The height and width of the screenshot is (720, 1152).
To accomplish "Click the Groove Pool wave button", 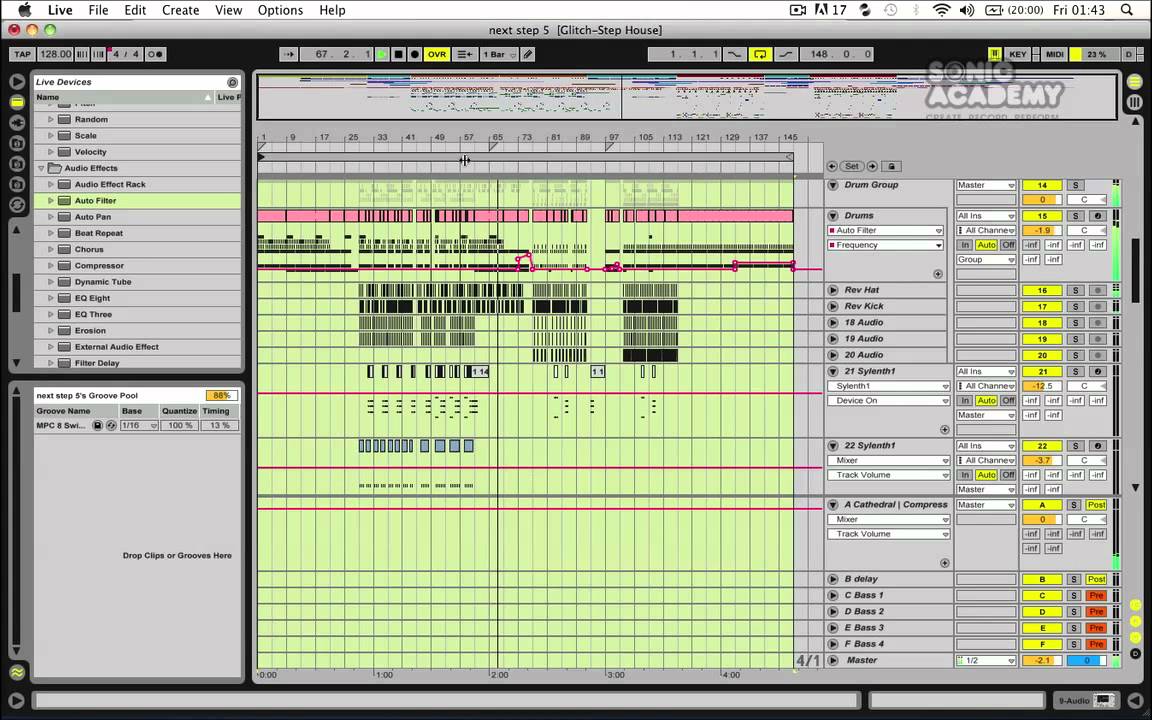I will (16, 672).
